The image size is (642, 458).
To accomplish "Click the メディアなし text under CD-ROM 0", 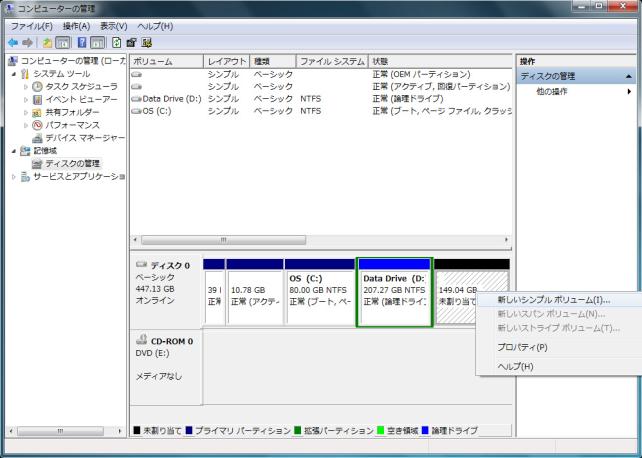I will tap(158, 376).
